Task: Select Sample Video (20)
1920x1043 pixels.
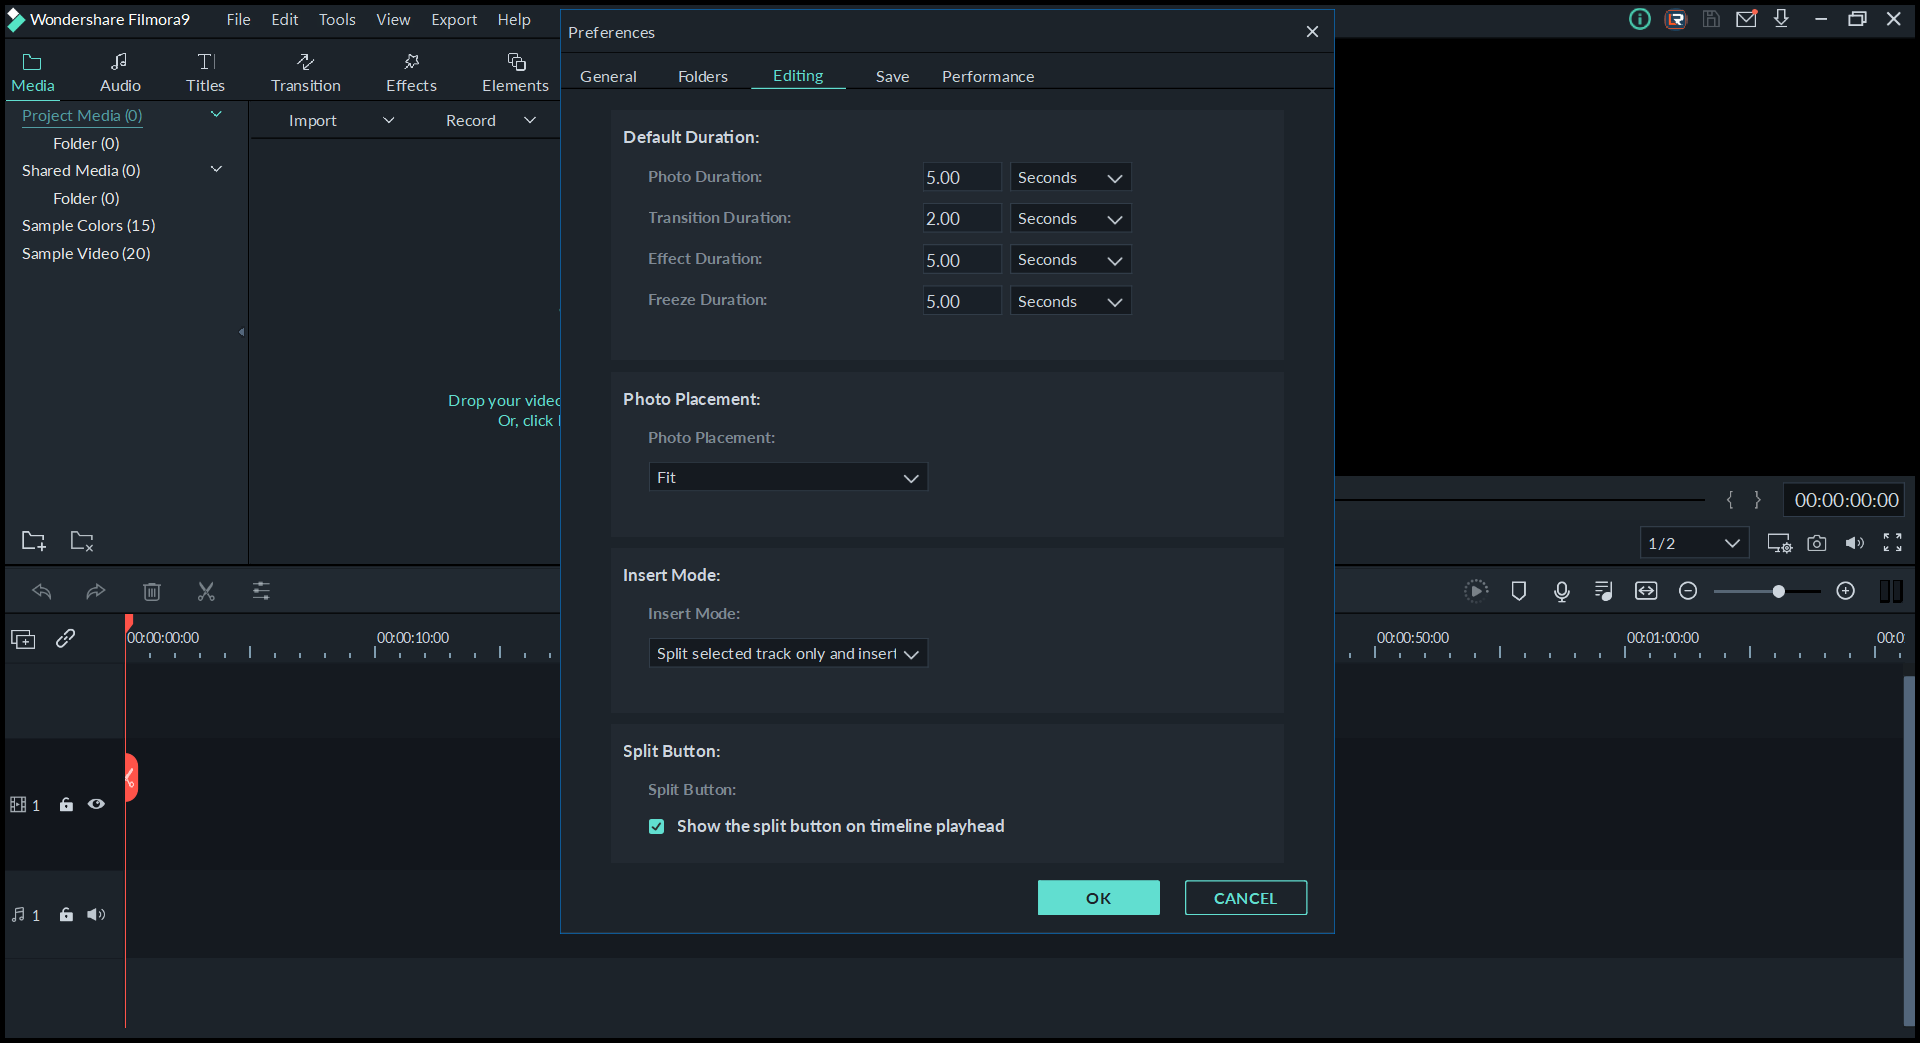Action: [x=86, y=253]
